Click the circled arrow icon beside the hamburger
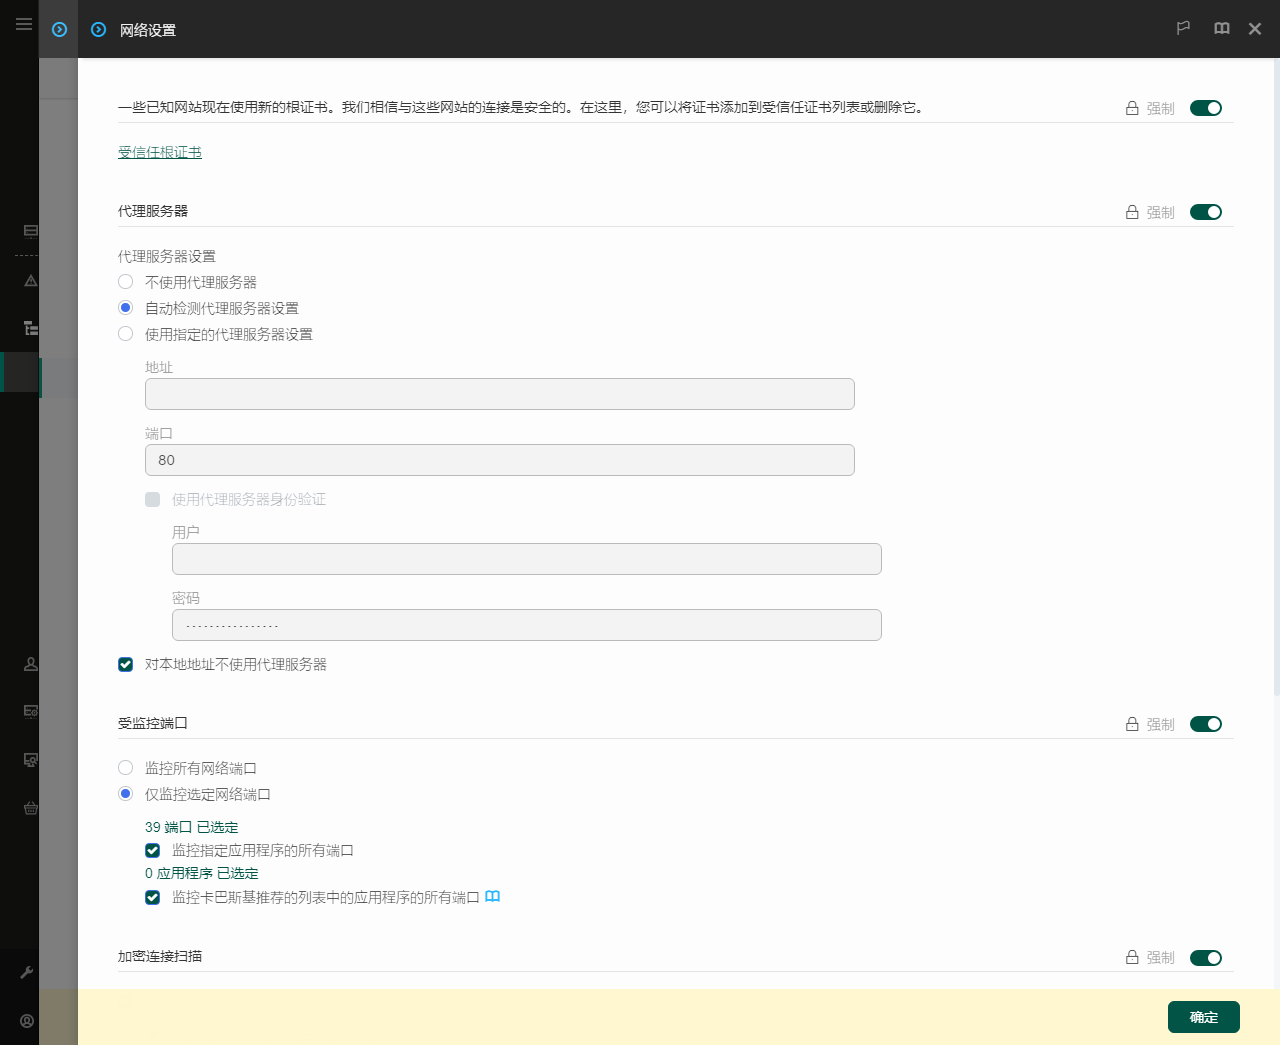The width and height of the screenshot is (1280, 1045). (59, 30)
